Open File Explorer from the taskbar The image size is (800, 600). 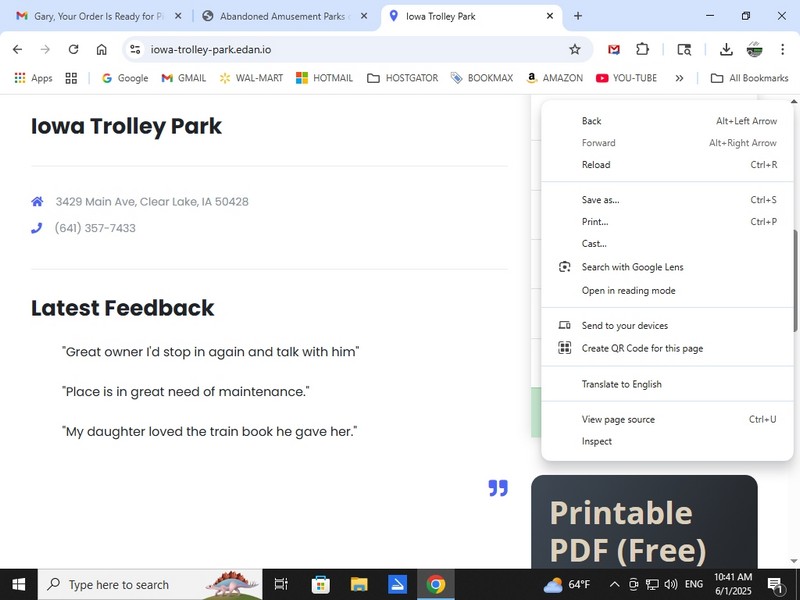click(x=359, y=584)
